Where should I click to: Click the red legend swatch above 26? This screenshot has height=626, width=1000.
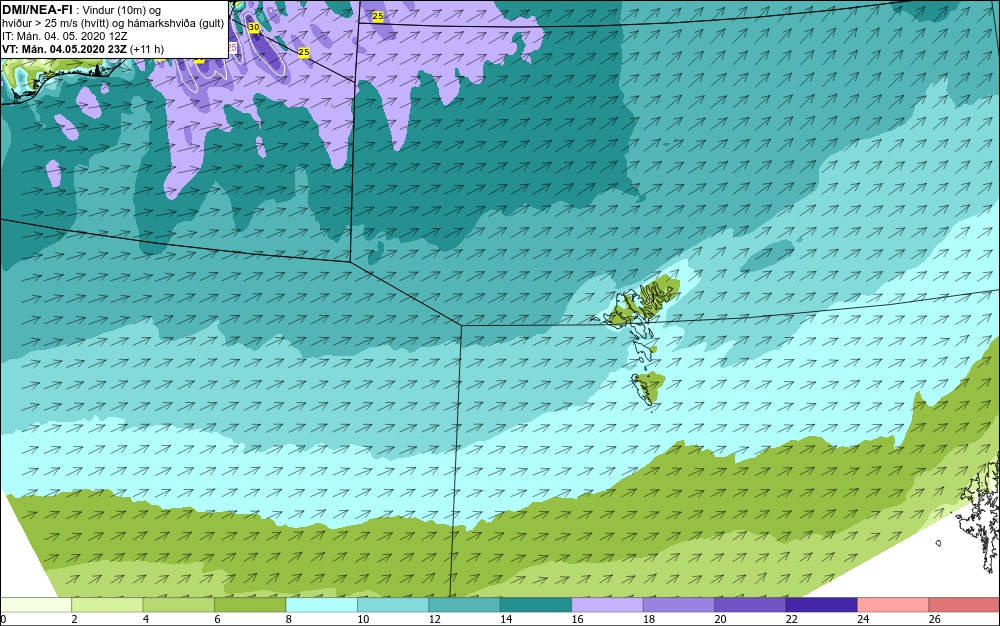(x=964, y=605)
